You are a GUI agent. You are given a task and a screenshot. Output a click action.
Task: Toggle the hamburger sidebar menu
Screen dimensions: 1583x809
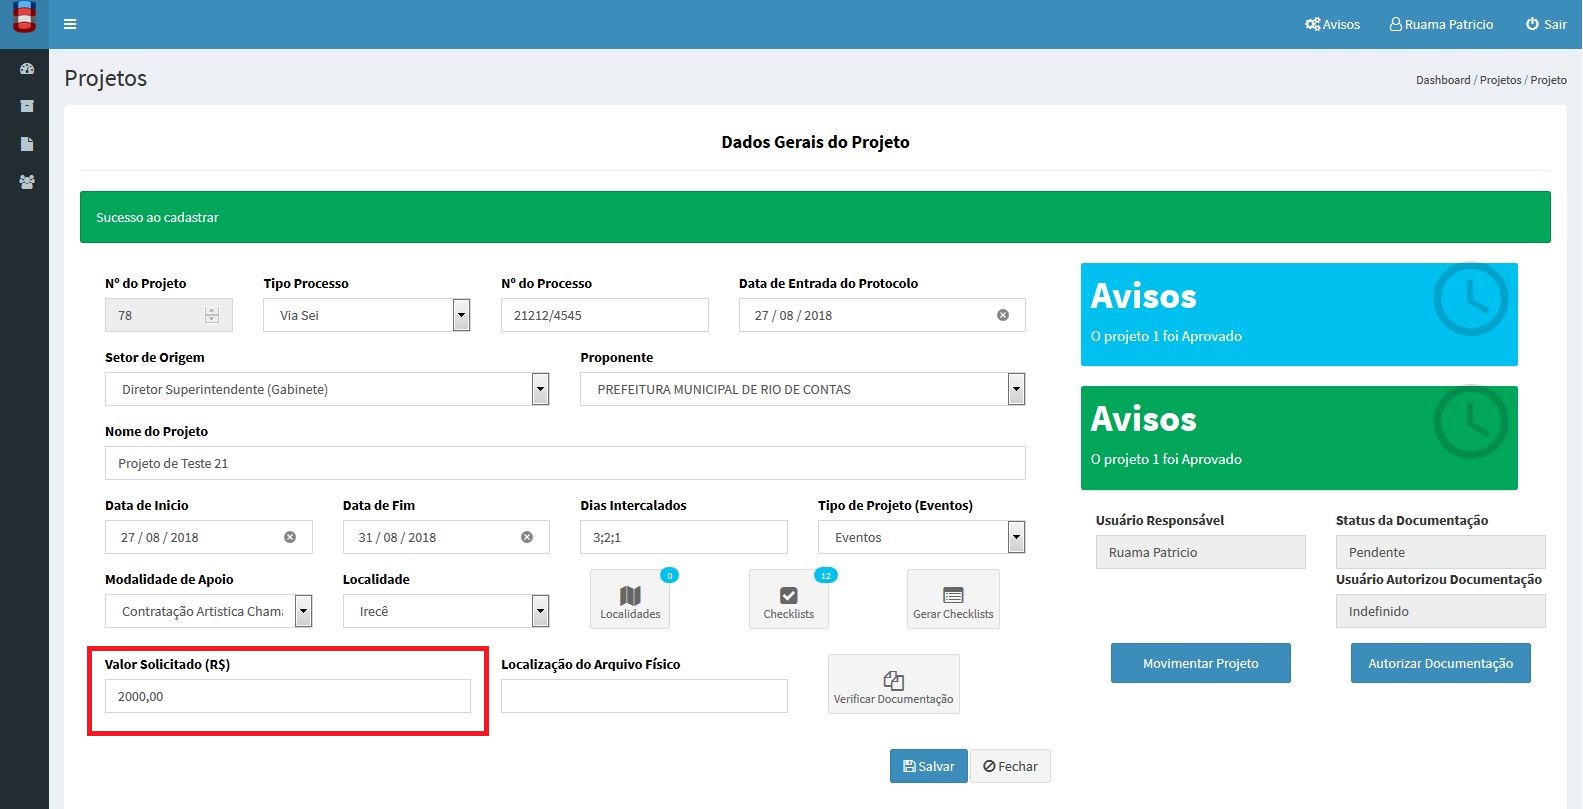[70, 24]
